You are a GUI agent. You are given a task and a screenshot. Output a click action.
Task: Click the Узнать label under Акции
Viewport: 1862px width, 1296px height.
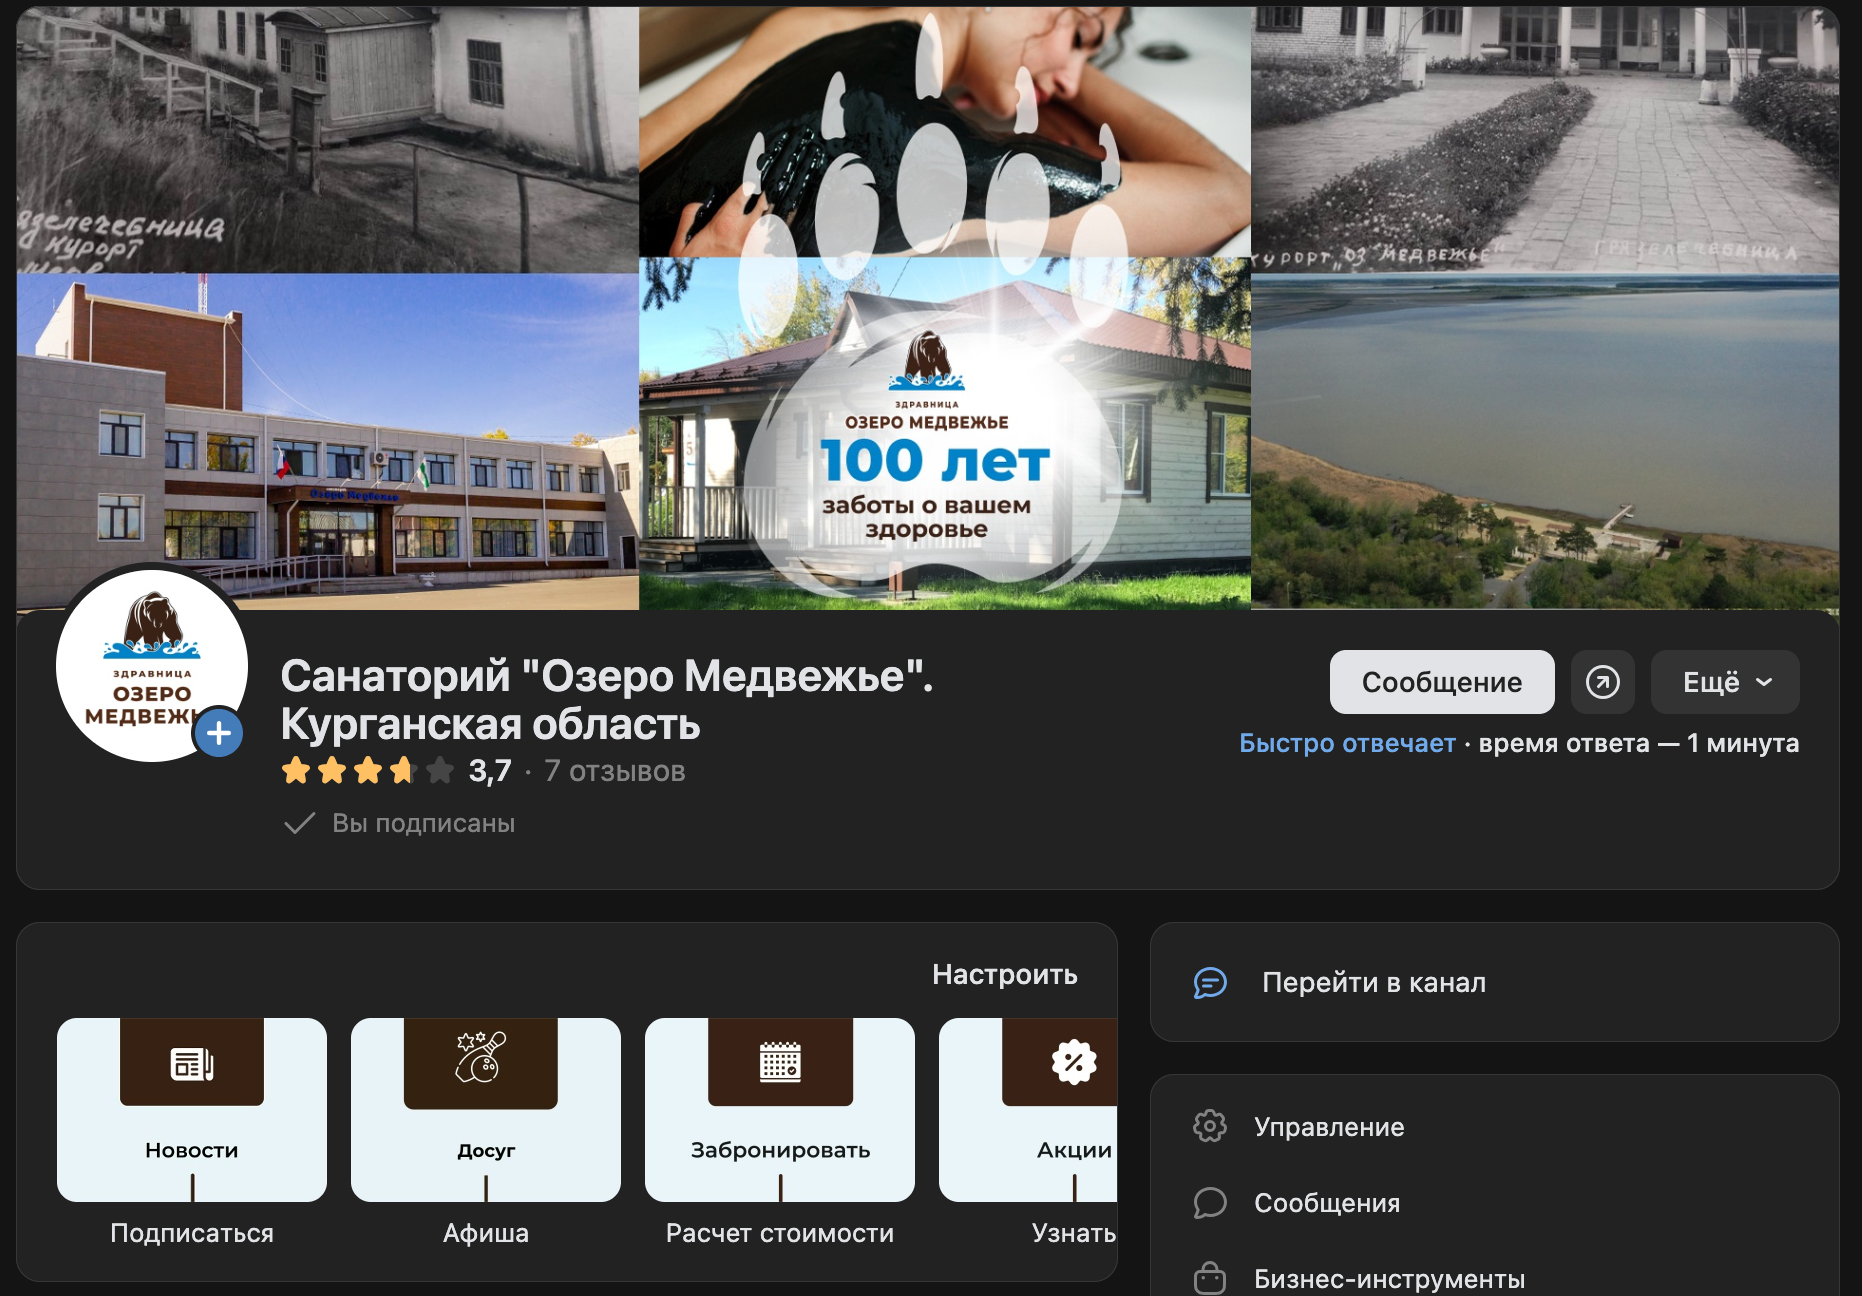[x=1074, y=1233]
